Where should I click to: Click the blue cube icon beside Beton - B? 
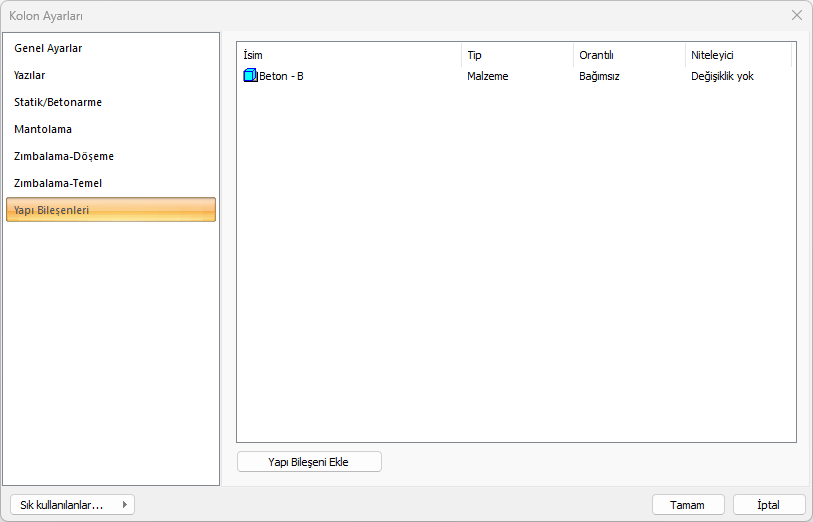(250, 76)
